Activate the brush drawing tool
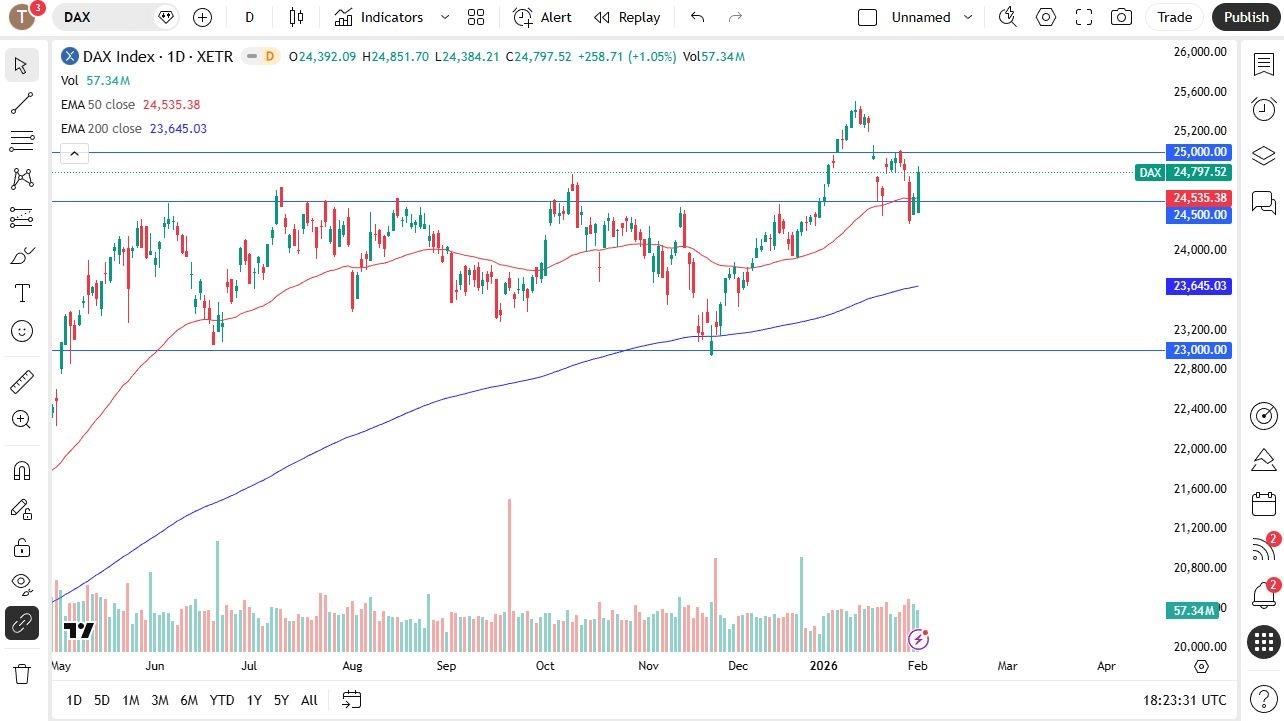Screen dimensions: 1284x721 (21, 254)
